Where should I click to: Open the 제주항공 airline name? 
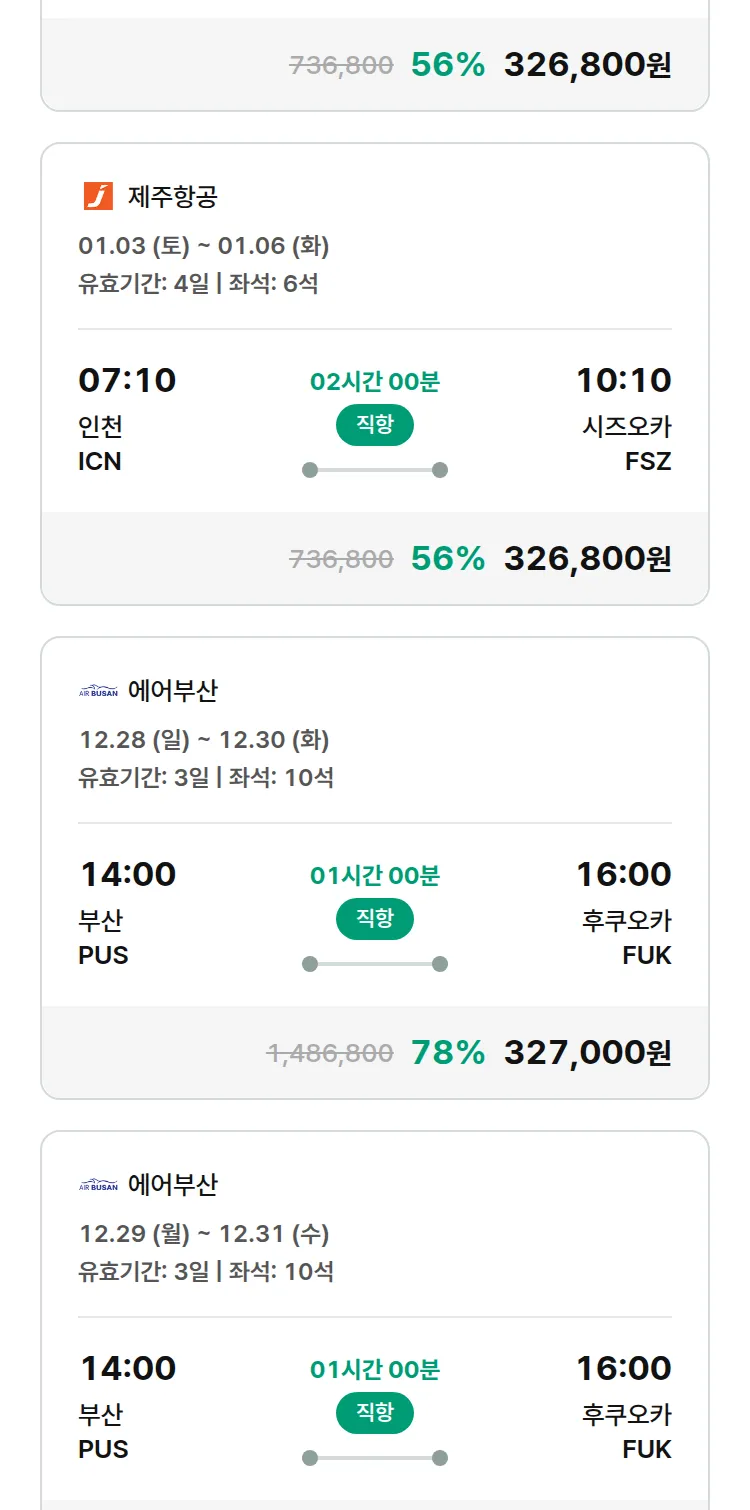click(x=172, y=196)
